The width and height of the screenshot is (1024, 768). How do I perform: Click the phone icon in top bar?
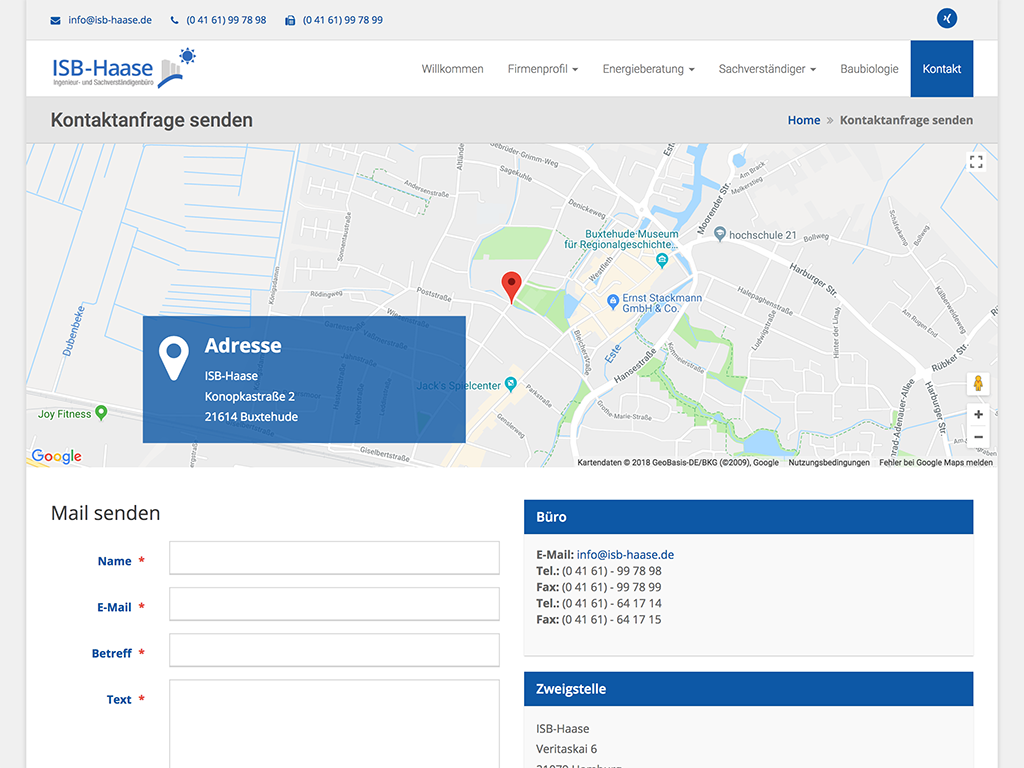pyautogui.click(x=174, y=20)
